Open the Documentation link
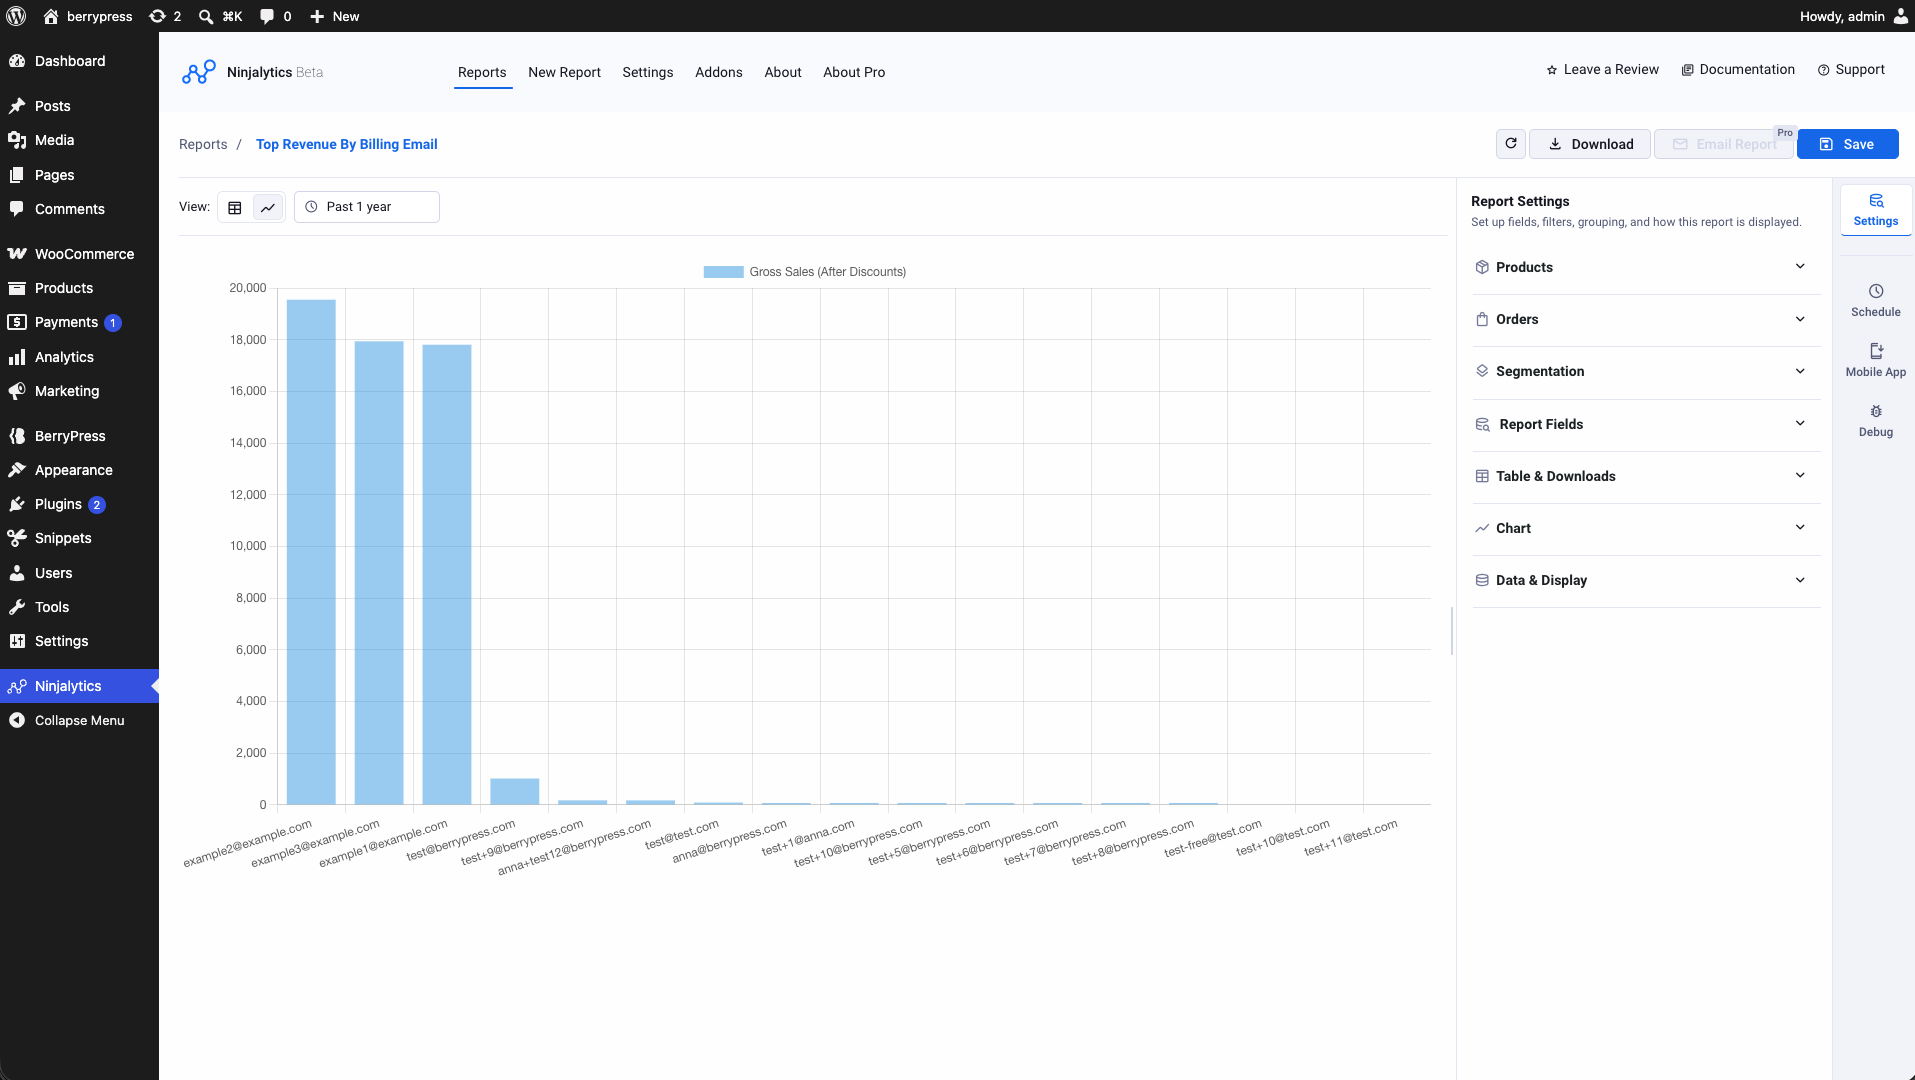Image resolution: width=1915 pixels, height=1080 pixels. coord(1738,69)
